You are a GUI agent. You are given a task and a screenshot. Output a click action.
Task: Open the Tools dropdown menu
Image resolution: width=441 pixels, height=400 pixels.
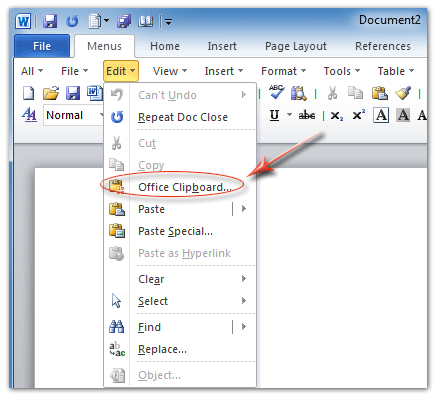click(342, 71)
